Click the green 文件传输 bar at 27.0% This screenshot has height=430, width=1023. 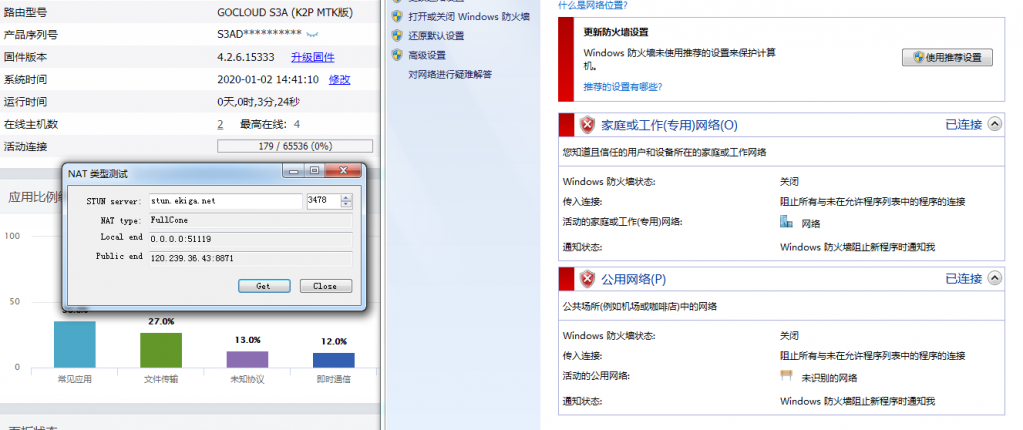click(161, 350)
